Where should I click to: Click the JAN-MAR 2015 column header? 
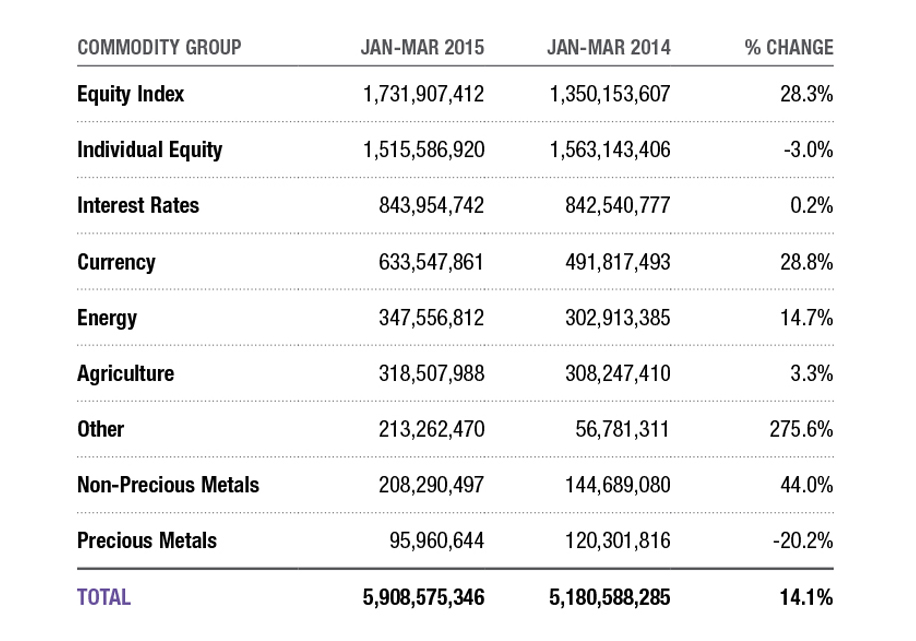click(x=422, y=48)
